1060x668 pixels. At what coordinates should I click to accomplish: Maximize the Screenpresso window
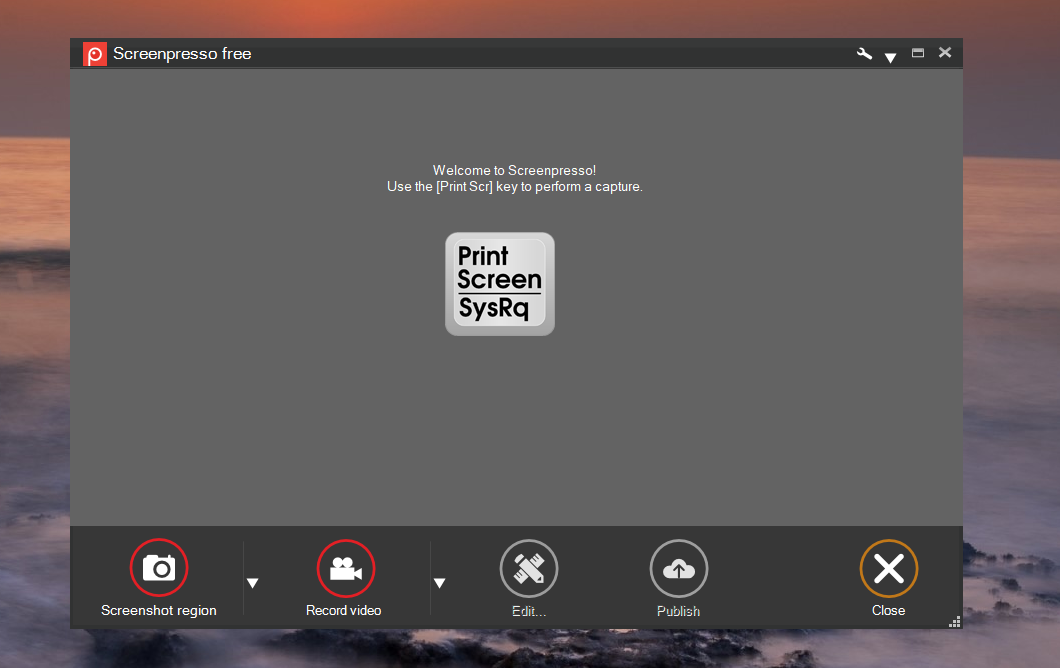pyautogui.click(x=918, y=53)
